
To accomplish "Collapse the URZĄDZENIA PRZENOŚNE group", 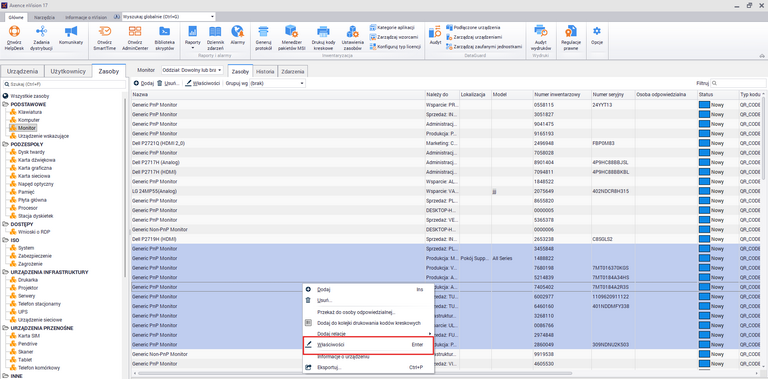I will pyautogui.click(x=5, y=328).
